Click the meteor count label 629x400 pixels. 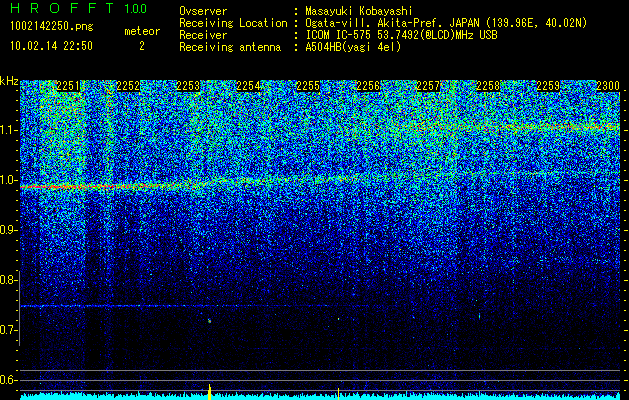(x=142, y=31)
